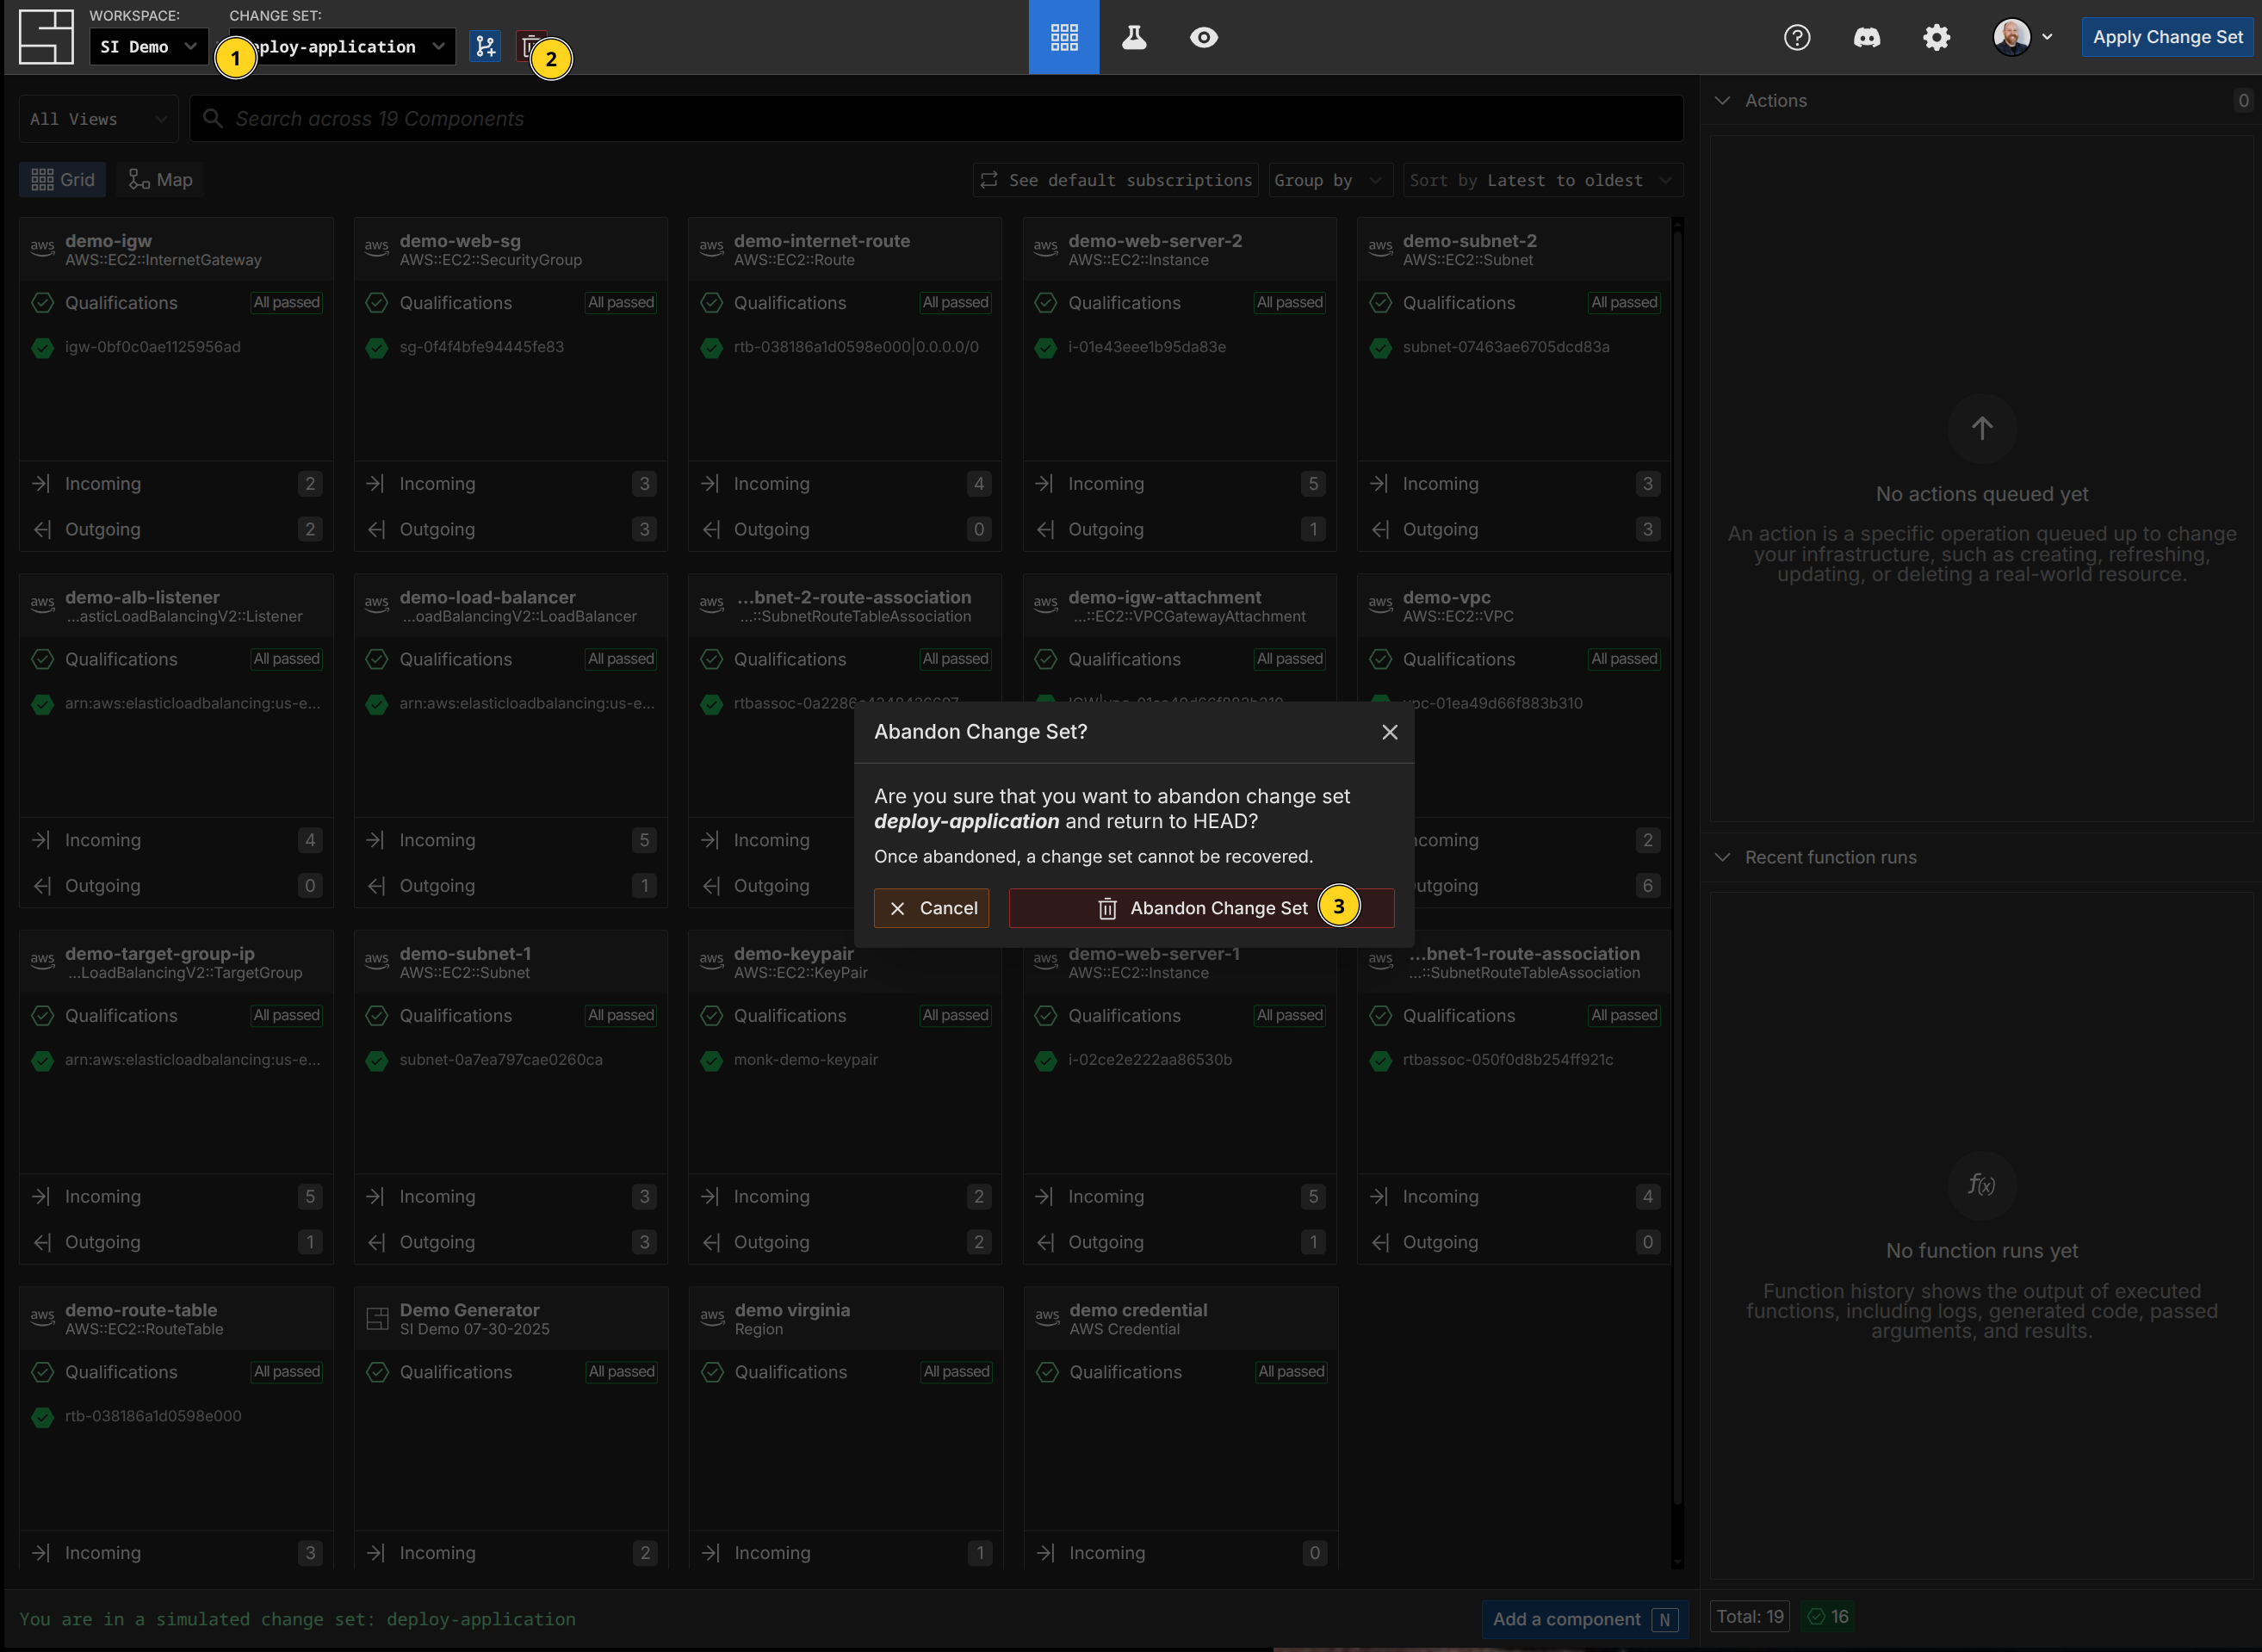Click the create change set branch icon
The height and width of the screenshot is (1652, 2262).
pos(485,46)
